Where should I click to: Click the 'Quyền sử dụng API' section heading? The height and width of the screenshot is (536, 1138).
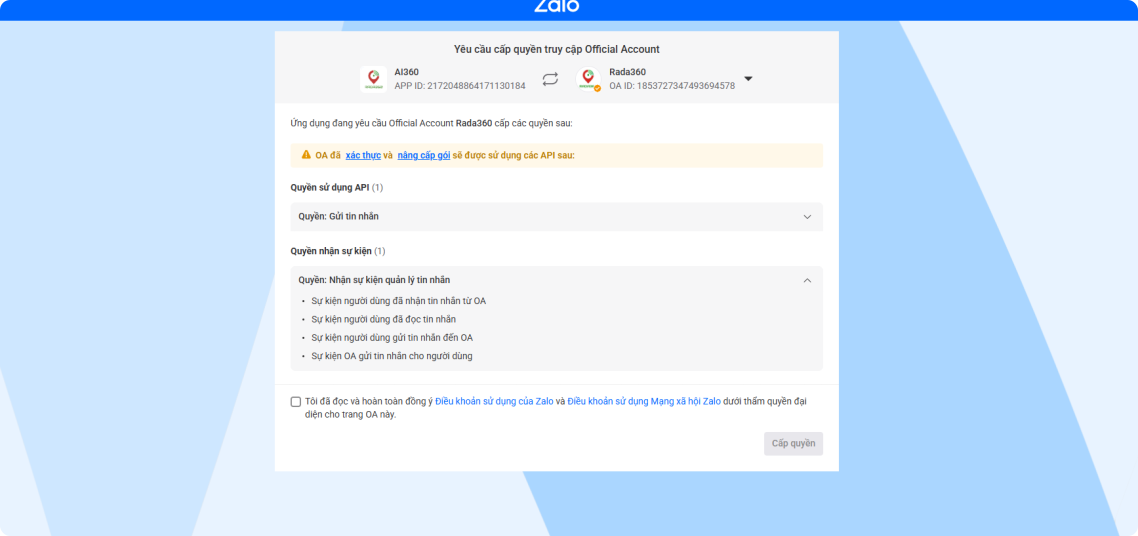(330, 187)
